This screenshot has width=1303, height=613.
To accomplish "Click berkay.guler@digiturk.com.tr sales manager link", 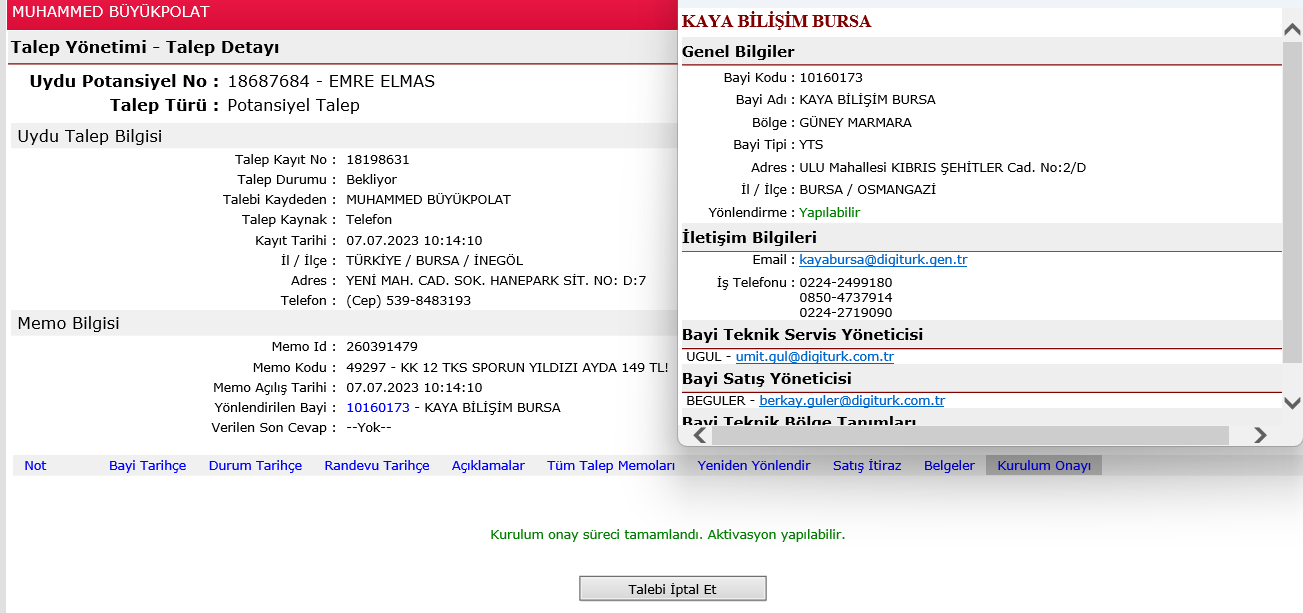I will (x=852, y=401).
